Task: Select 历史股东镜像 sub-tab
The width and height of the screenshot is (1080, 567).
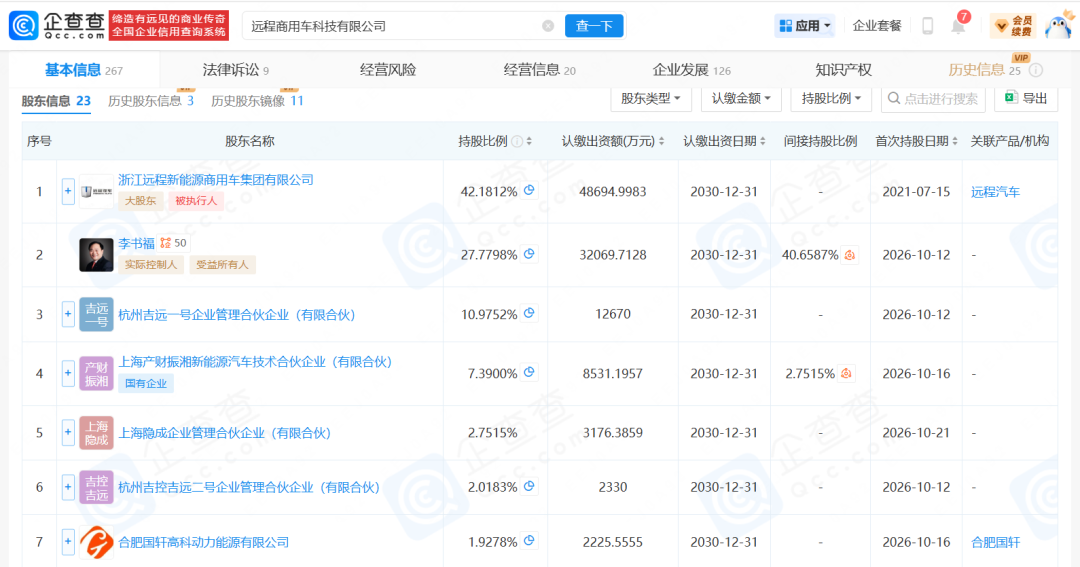Action: (257, 101)
